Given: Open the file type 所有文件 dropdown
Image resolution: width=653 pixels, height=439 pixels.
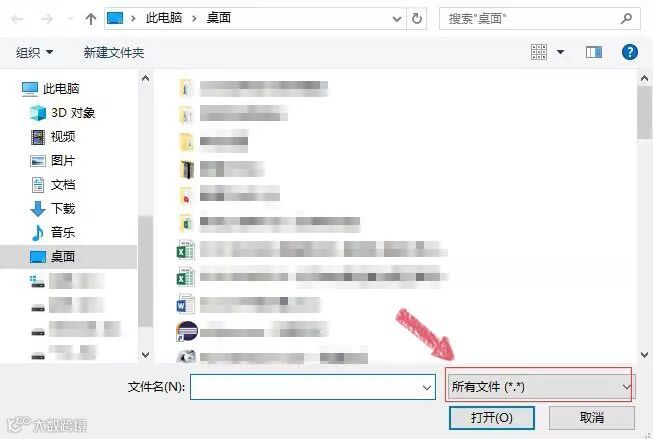Looking at the screenshot, I should [540, 387].
